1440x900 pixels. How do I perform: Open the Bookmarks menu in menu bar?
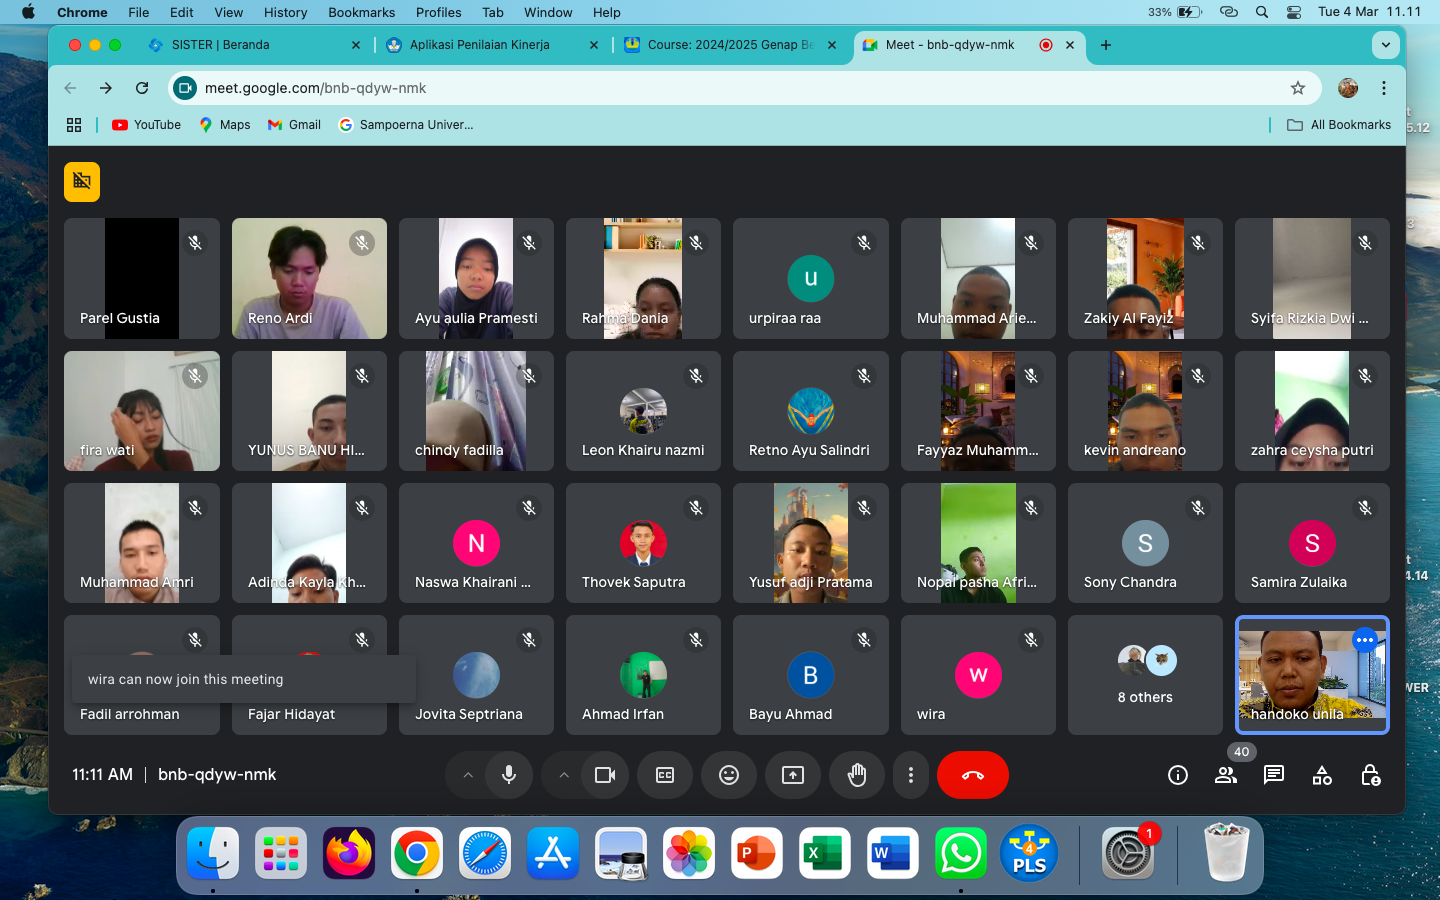tap(361, 12)
